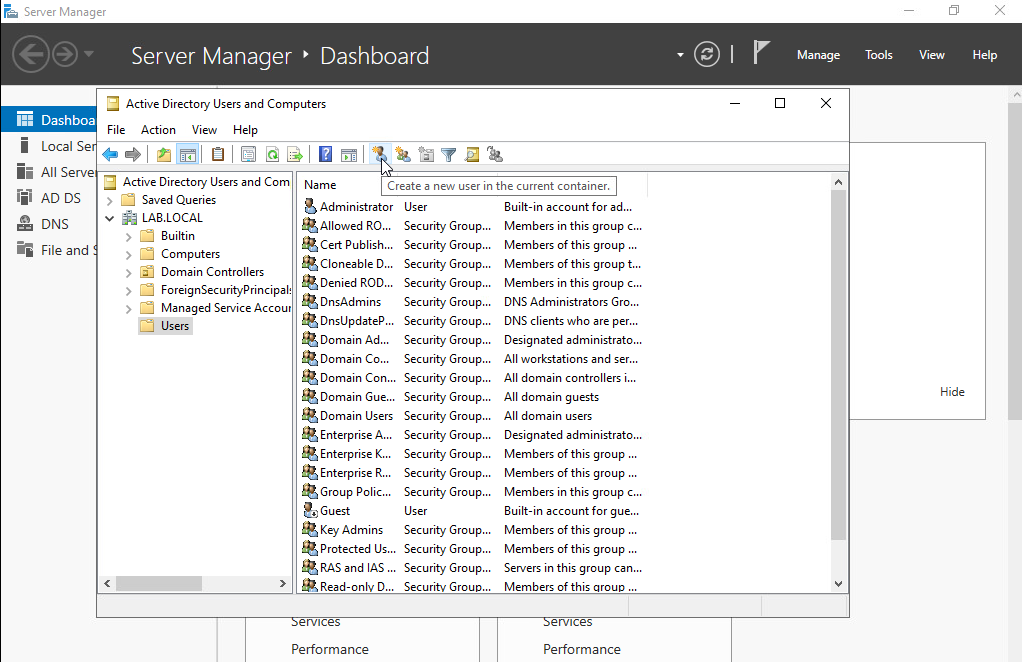The image size is (1022, 662).
Task: Open the Notifications flag in Server Manager
Action: pyautogui.click(x=761, y=52)
